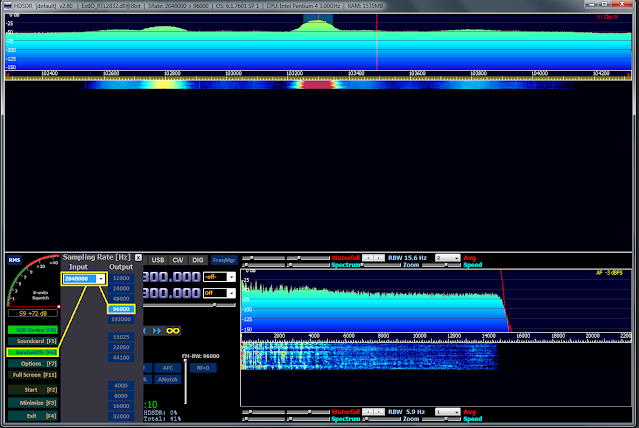Screen dimensions: 639x428
Task: Adjust first upper Spectrum slider
Action: tap(264, 265)
